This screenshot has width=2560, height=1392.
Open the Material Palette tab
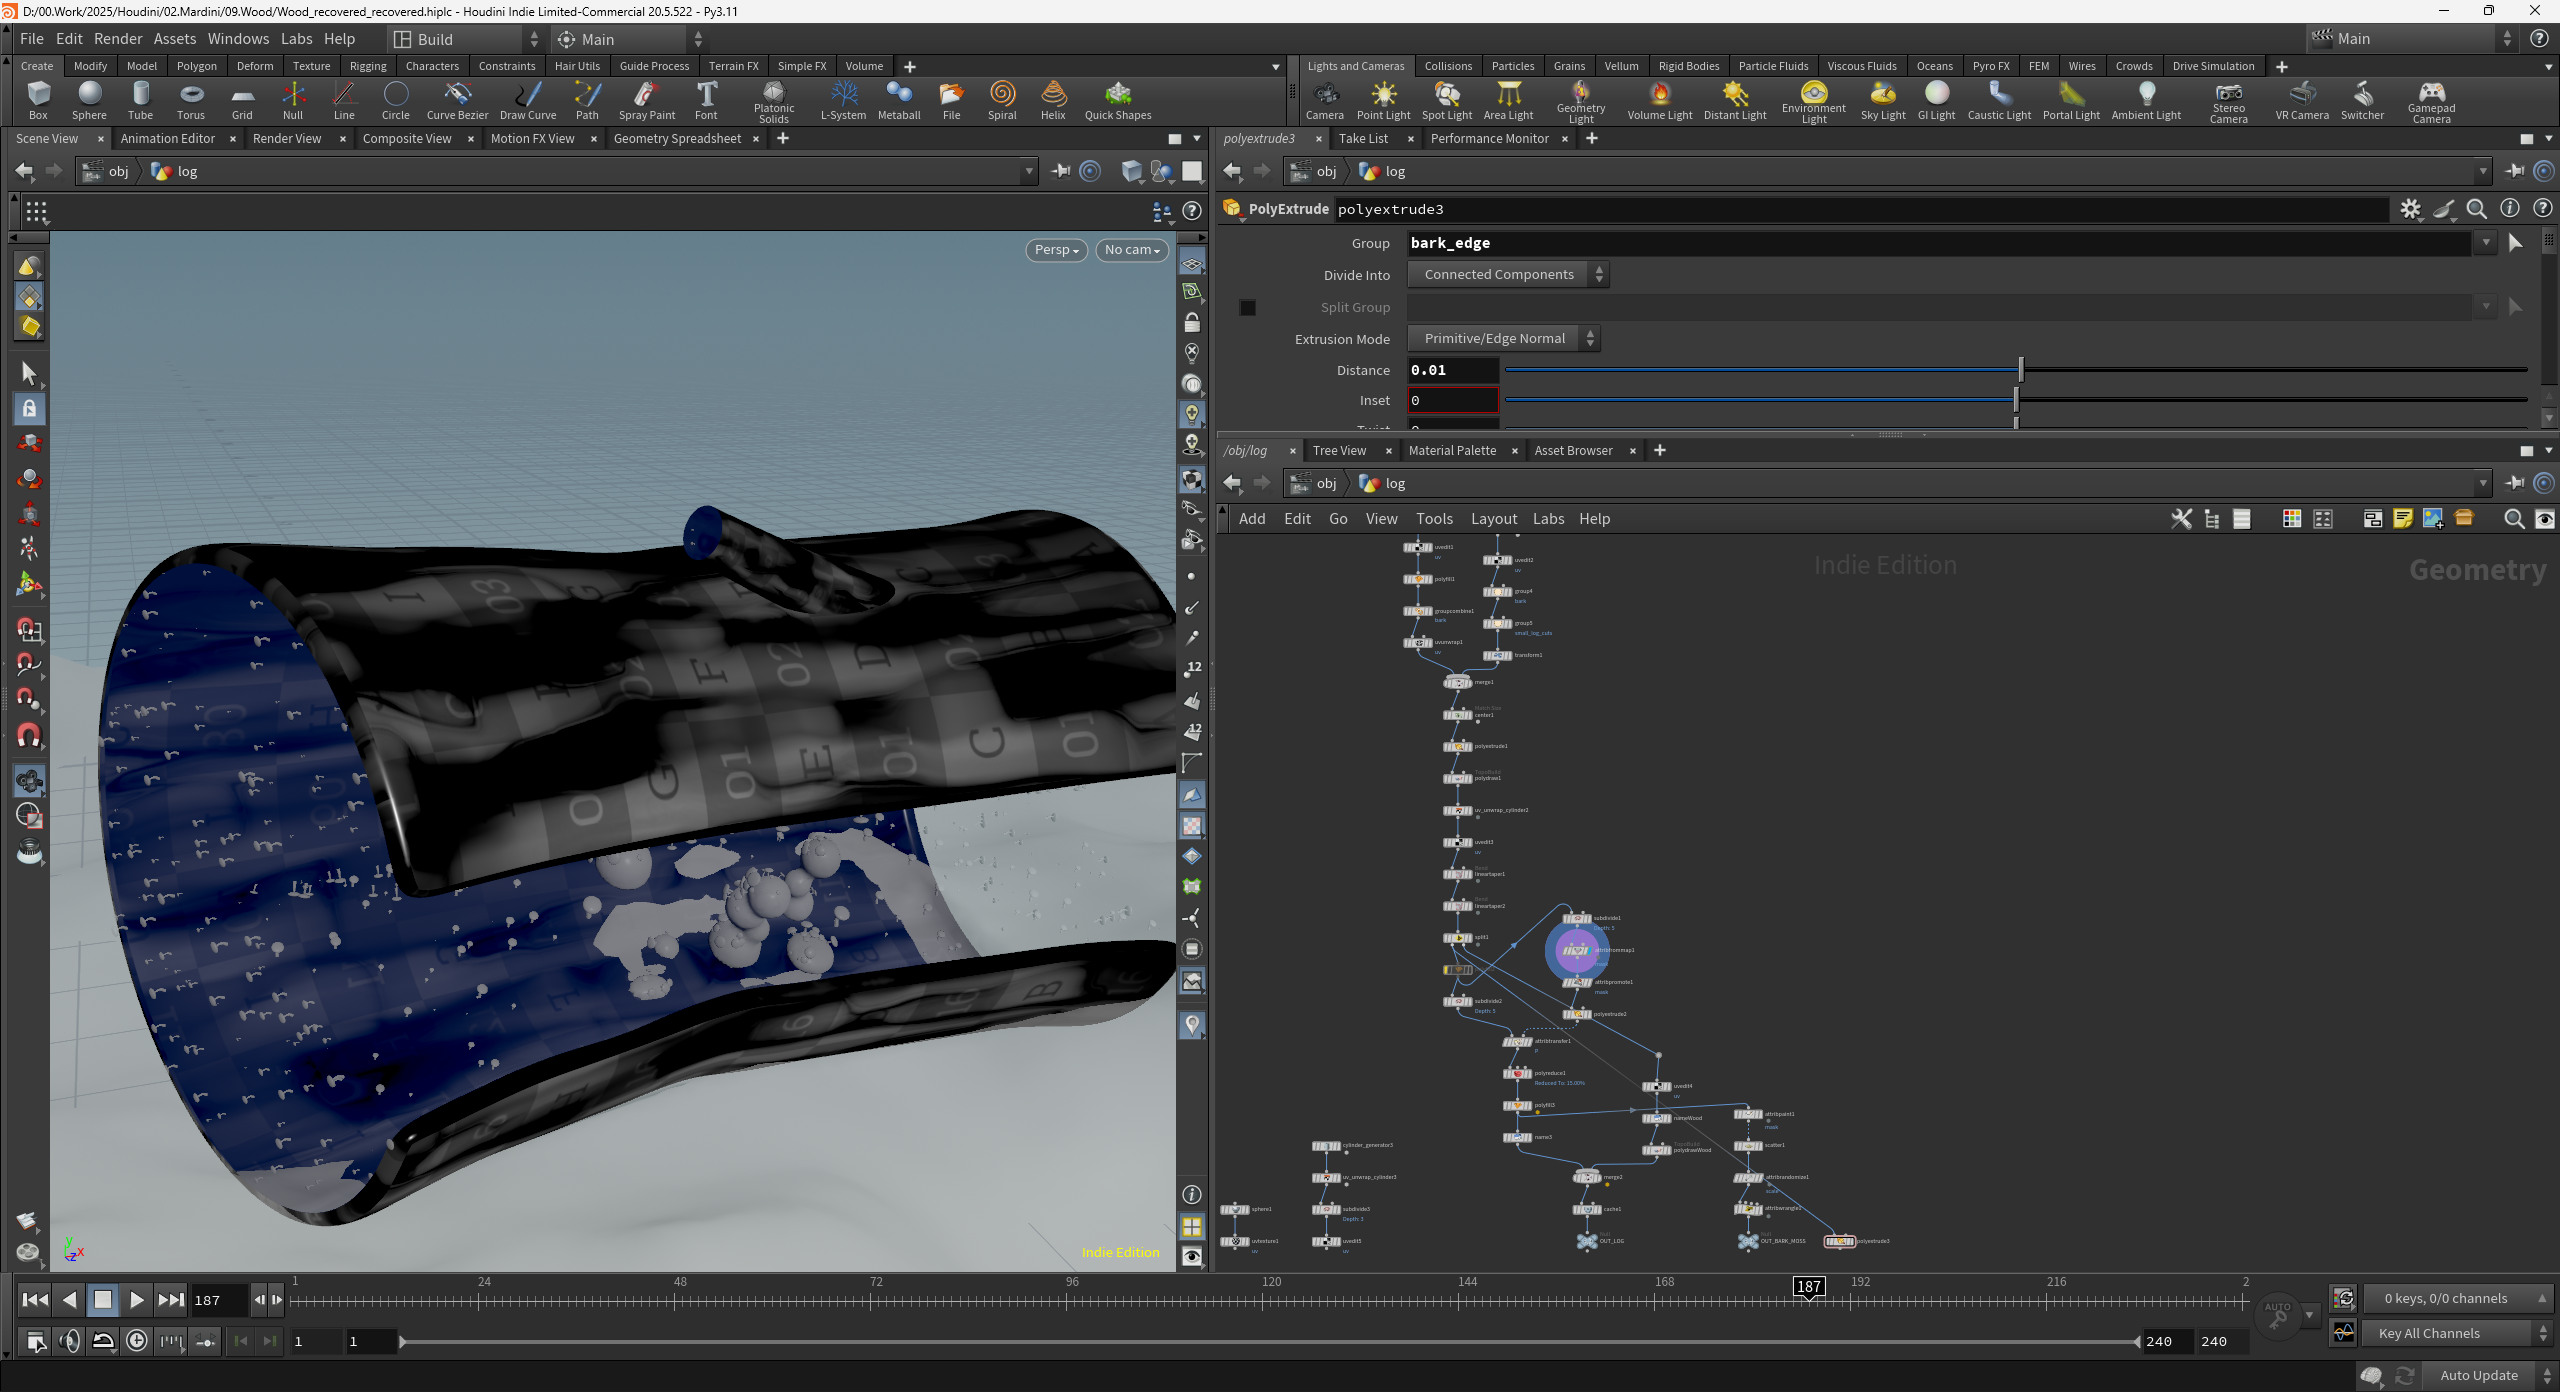pyautogui.click(x=1452, y=451)
